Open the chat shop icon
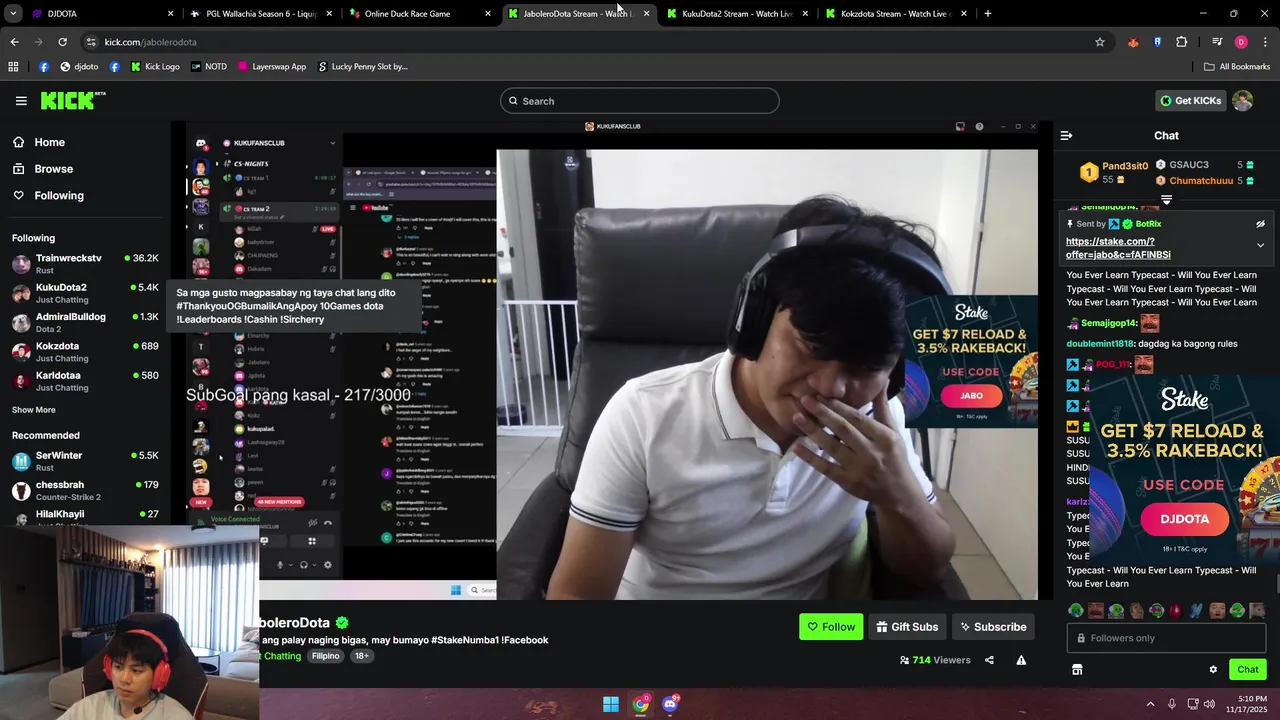The image size is (1280, 720). point(1077,670)
